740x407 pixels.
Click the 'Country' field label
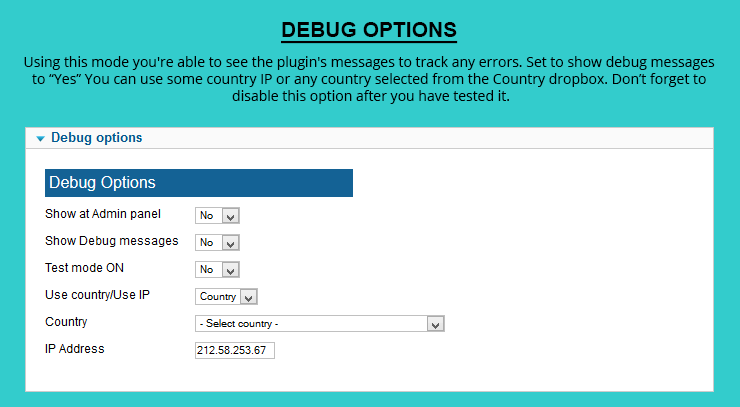(66, 322)
